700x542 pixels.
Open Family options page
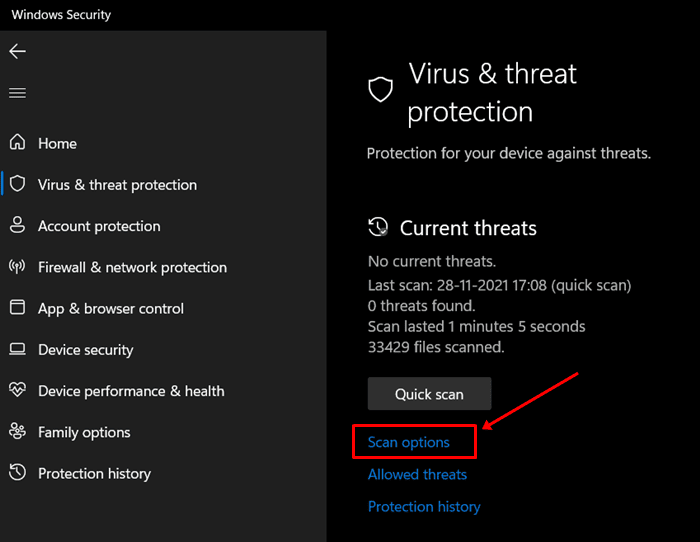[84, 432]
